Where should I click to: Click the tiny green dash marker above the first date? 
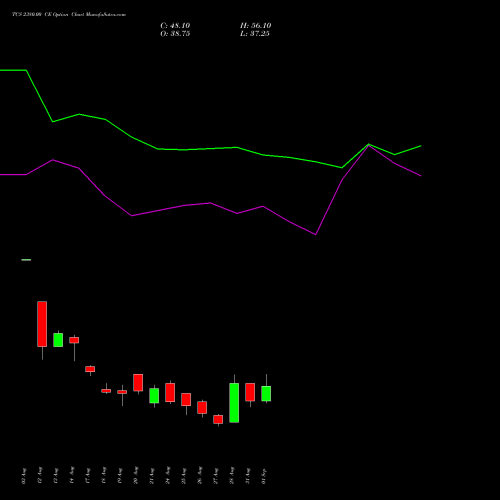pos(26,260)
